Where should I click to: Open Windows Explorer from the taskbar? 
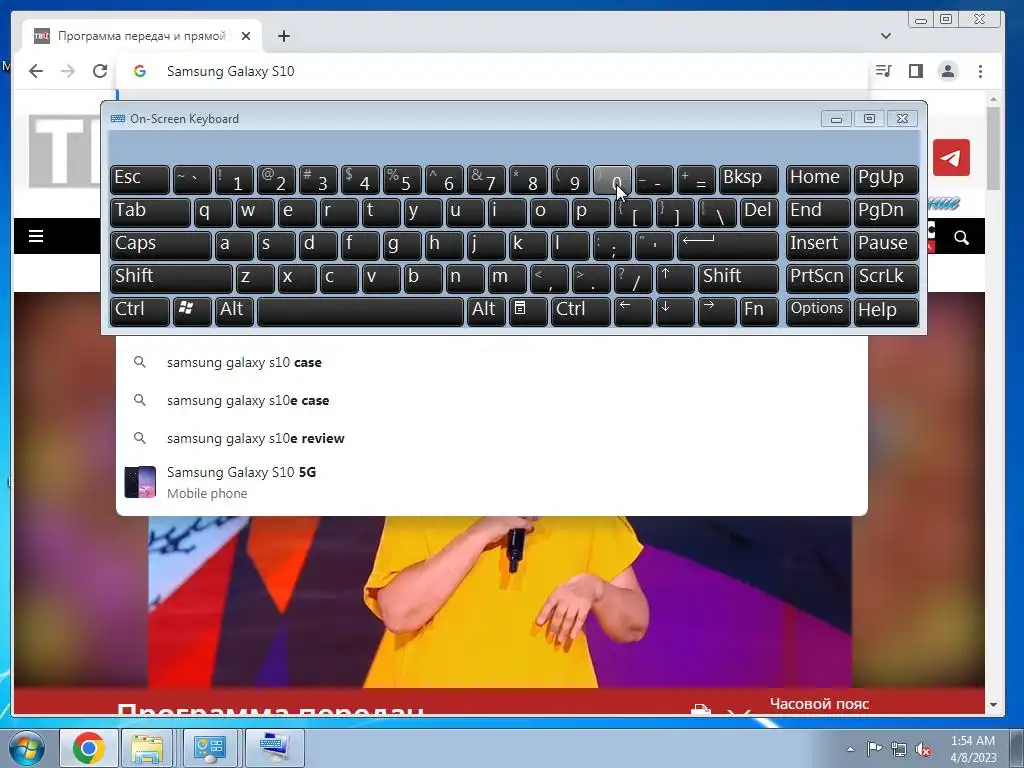click(x=148, y=748)
